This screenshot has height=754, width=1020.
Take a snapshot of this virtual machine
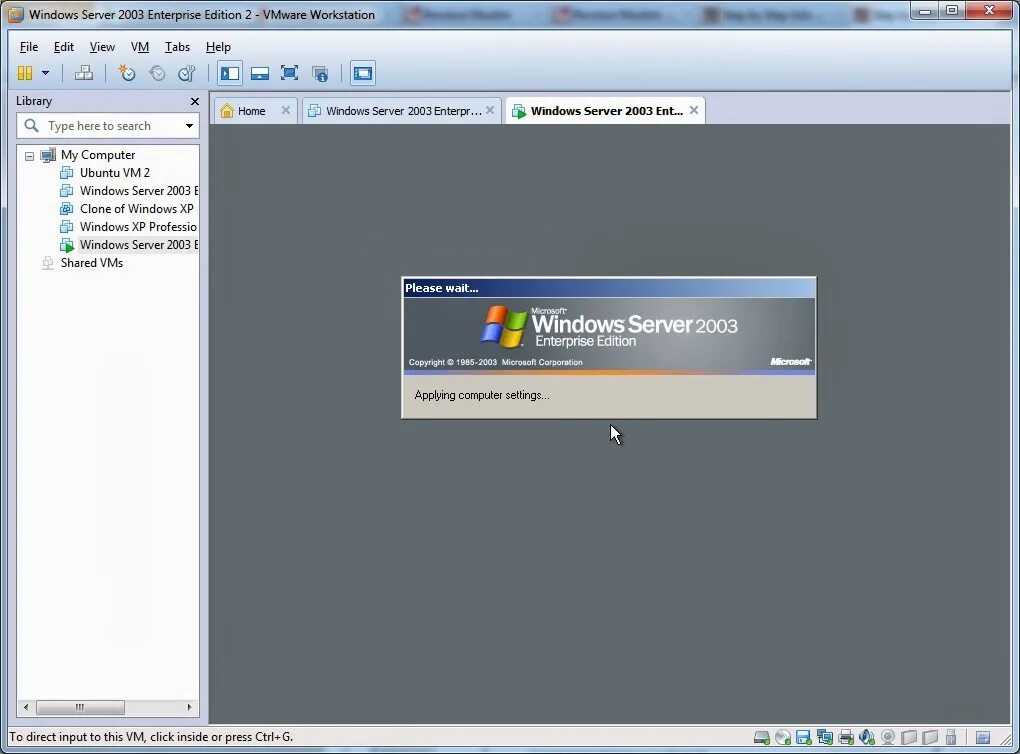pyautogui.click(x=126, y=73)
